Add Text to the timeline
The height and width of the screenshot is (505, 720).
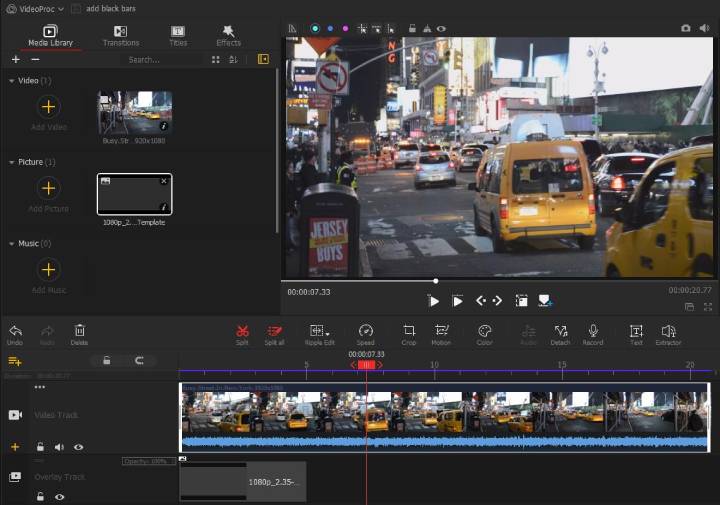tap(636, 331)
